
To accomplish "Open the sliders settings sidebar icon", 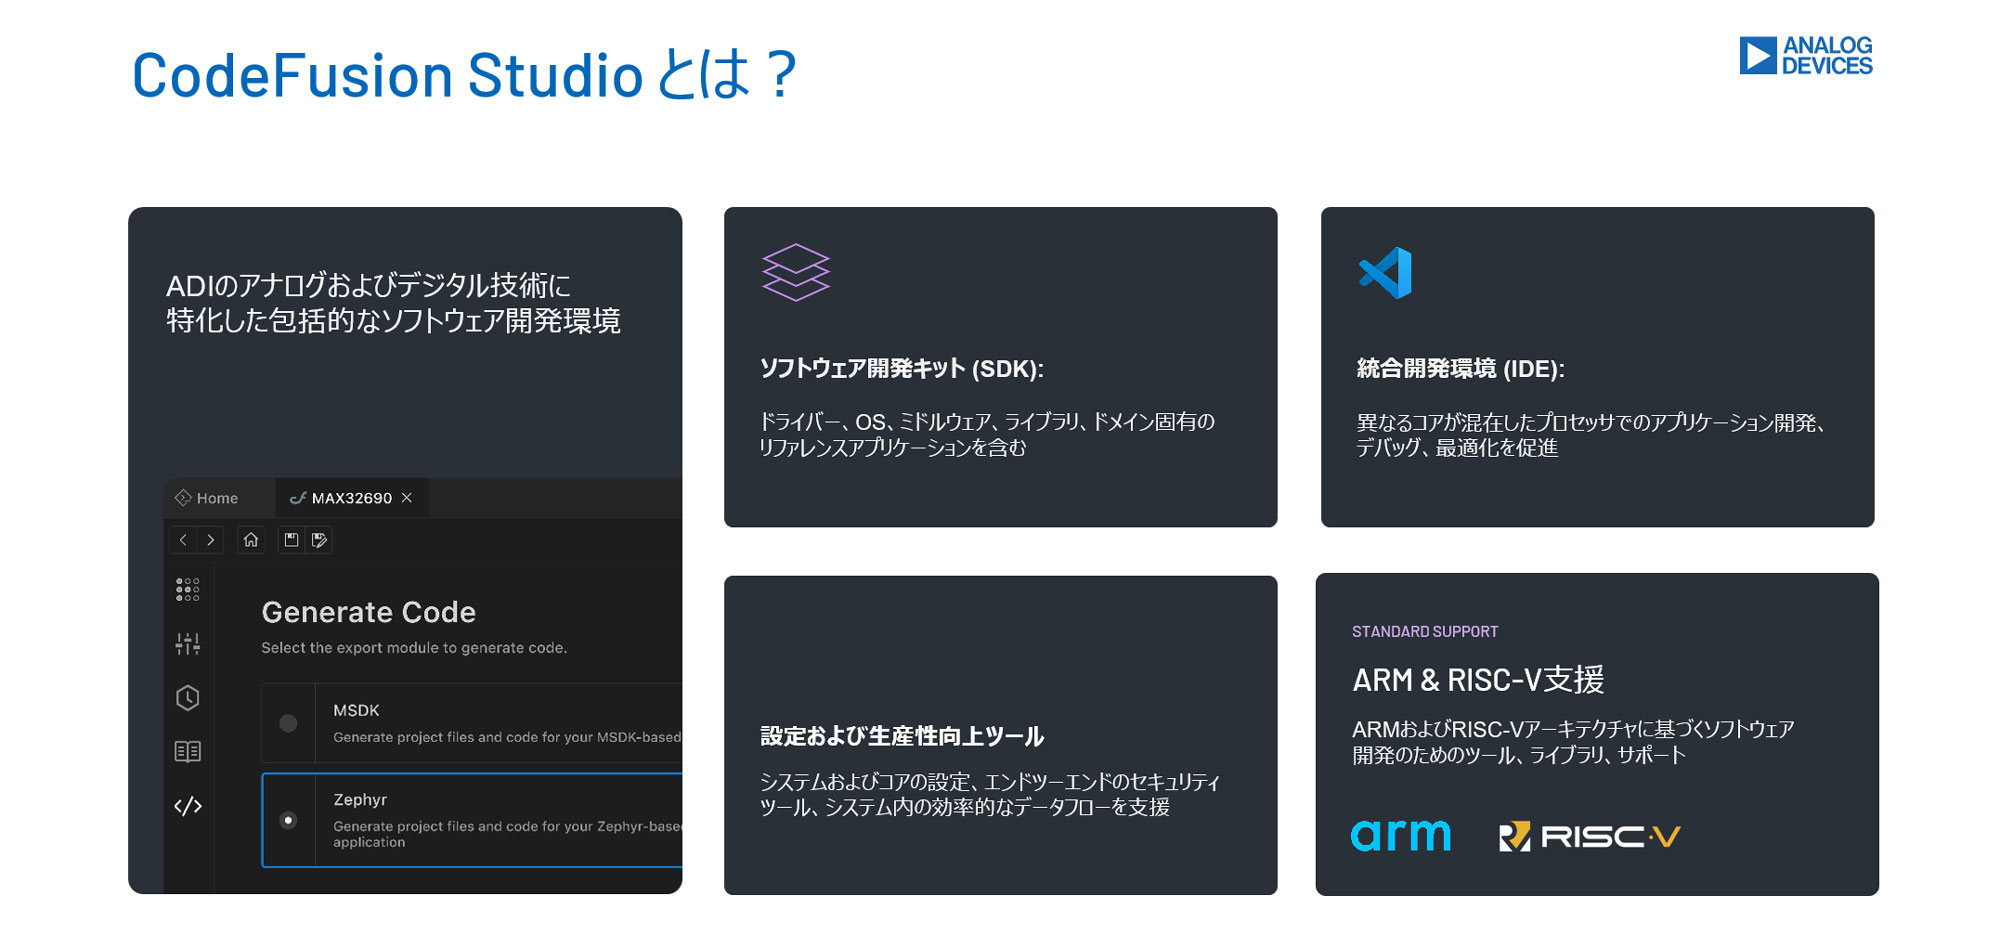I will tap(188, 643).
